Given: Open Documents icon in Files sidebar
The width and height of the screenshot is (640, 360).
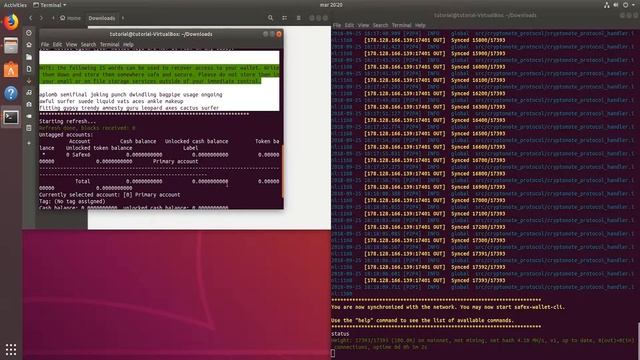Looking at the screenshot, I should click(x=29, y=69).
